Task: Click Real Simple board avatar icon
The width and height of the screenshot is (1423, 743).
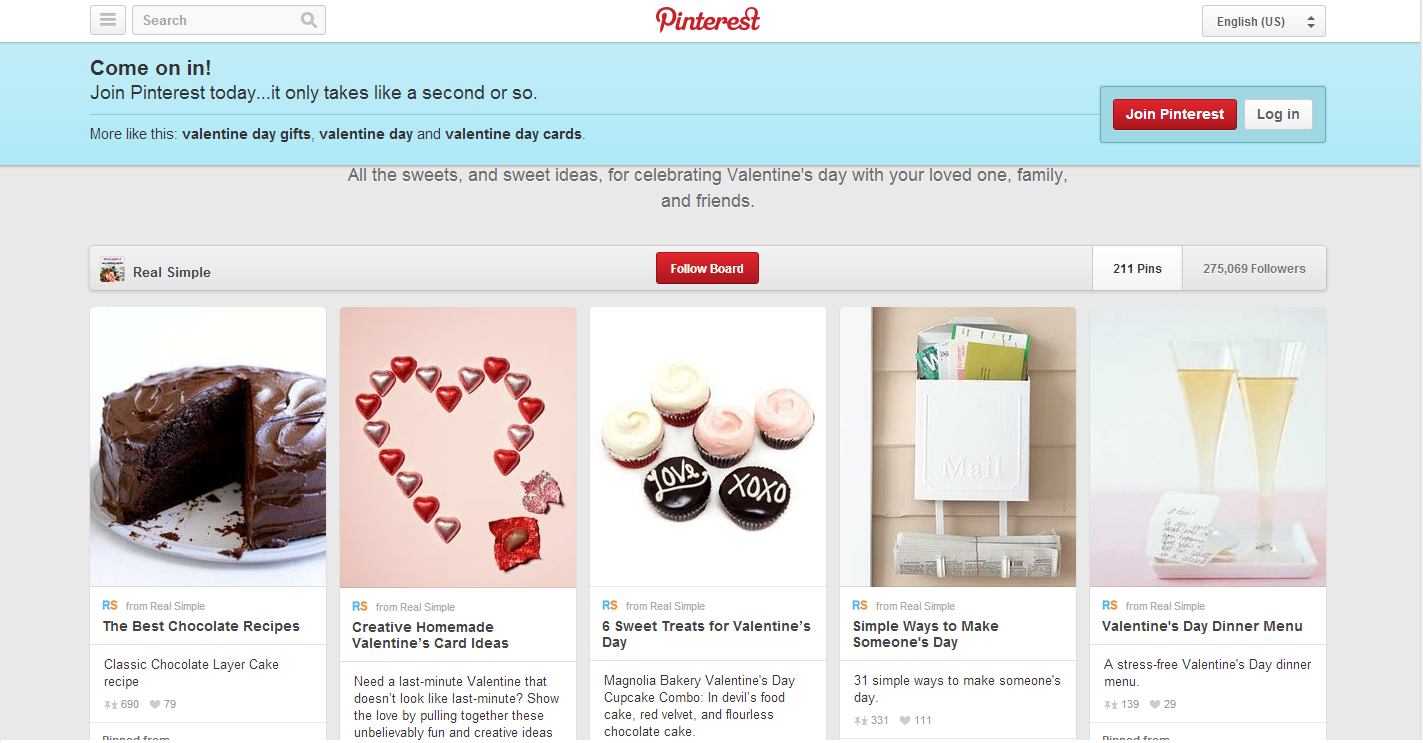Action: point(112,269)
